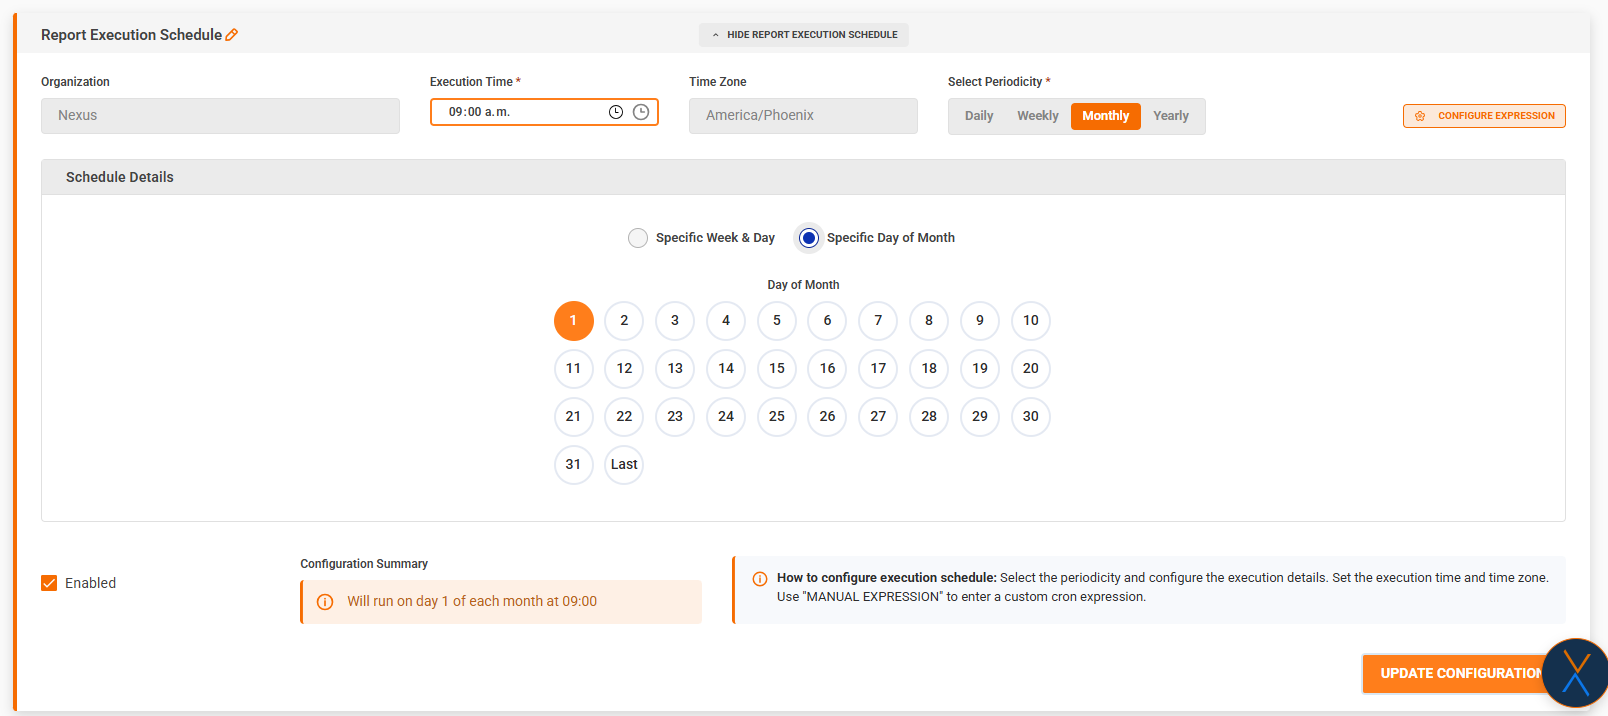The image size is (1608, 716).
Task: Choose day 15 of the month
Action: click(777, 369)
